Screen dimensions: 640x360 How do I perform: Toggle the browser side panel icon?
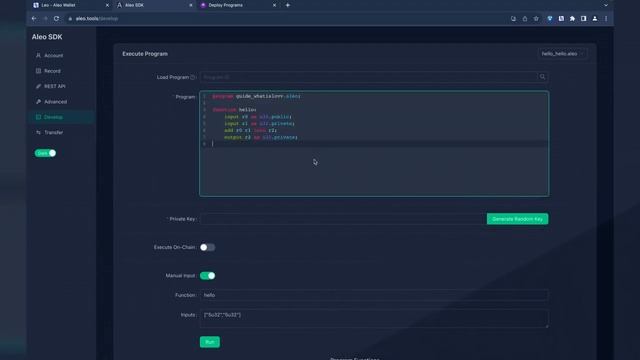584,19
